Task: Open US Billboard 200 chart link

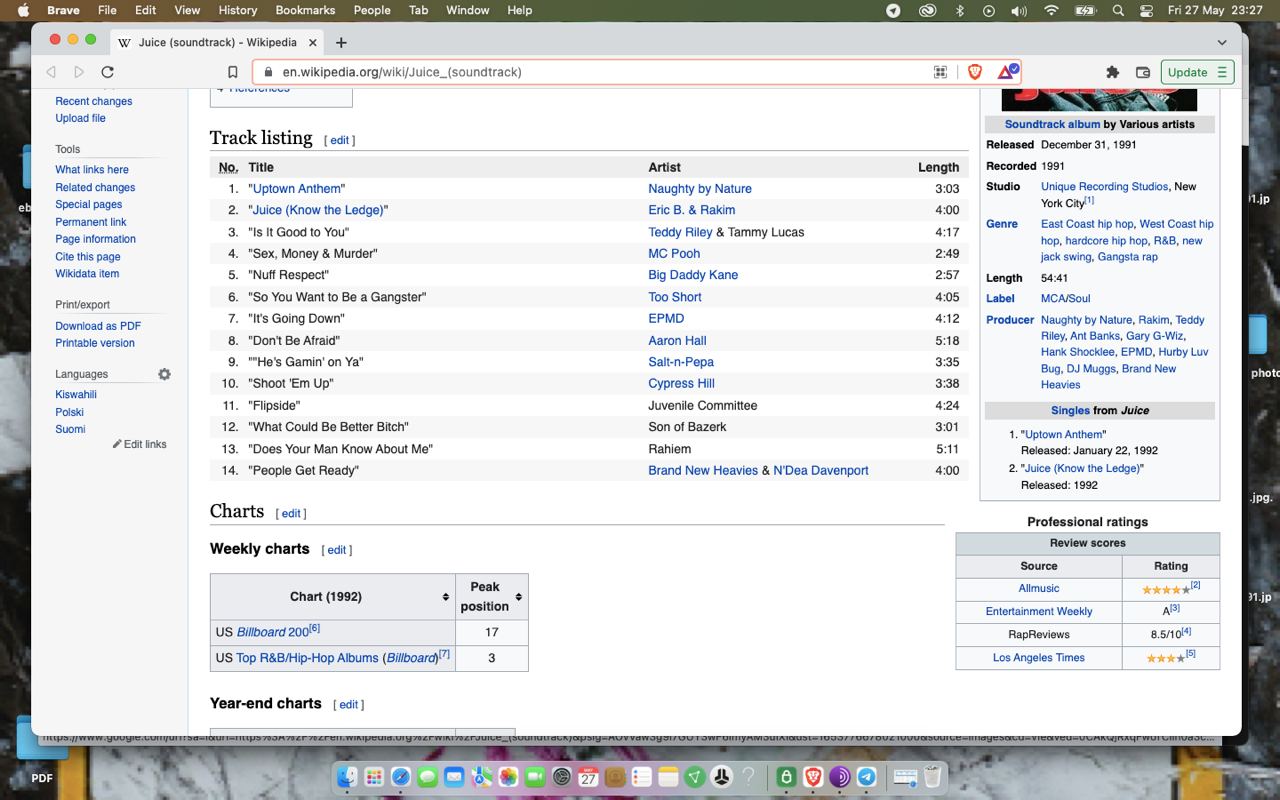Action: coord(273,632)
